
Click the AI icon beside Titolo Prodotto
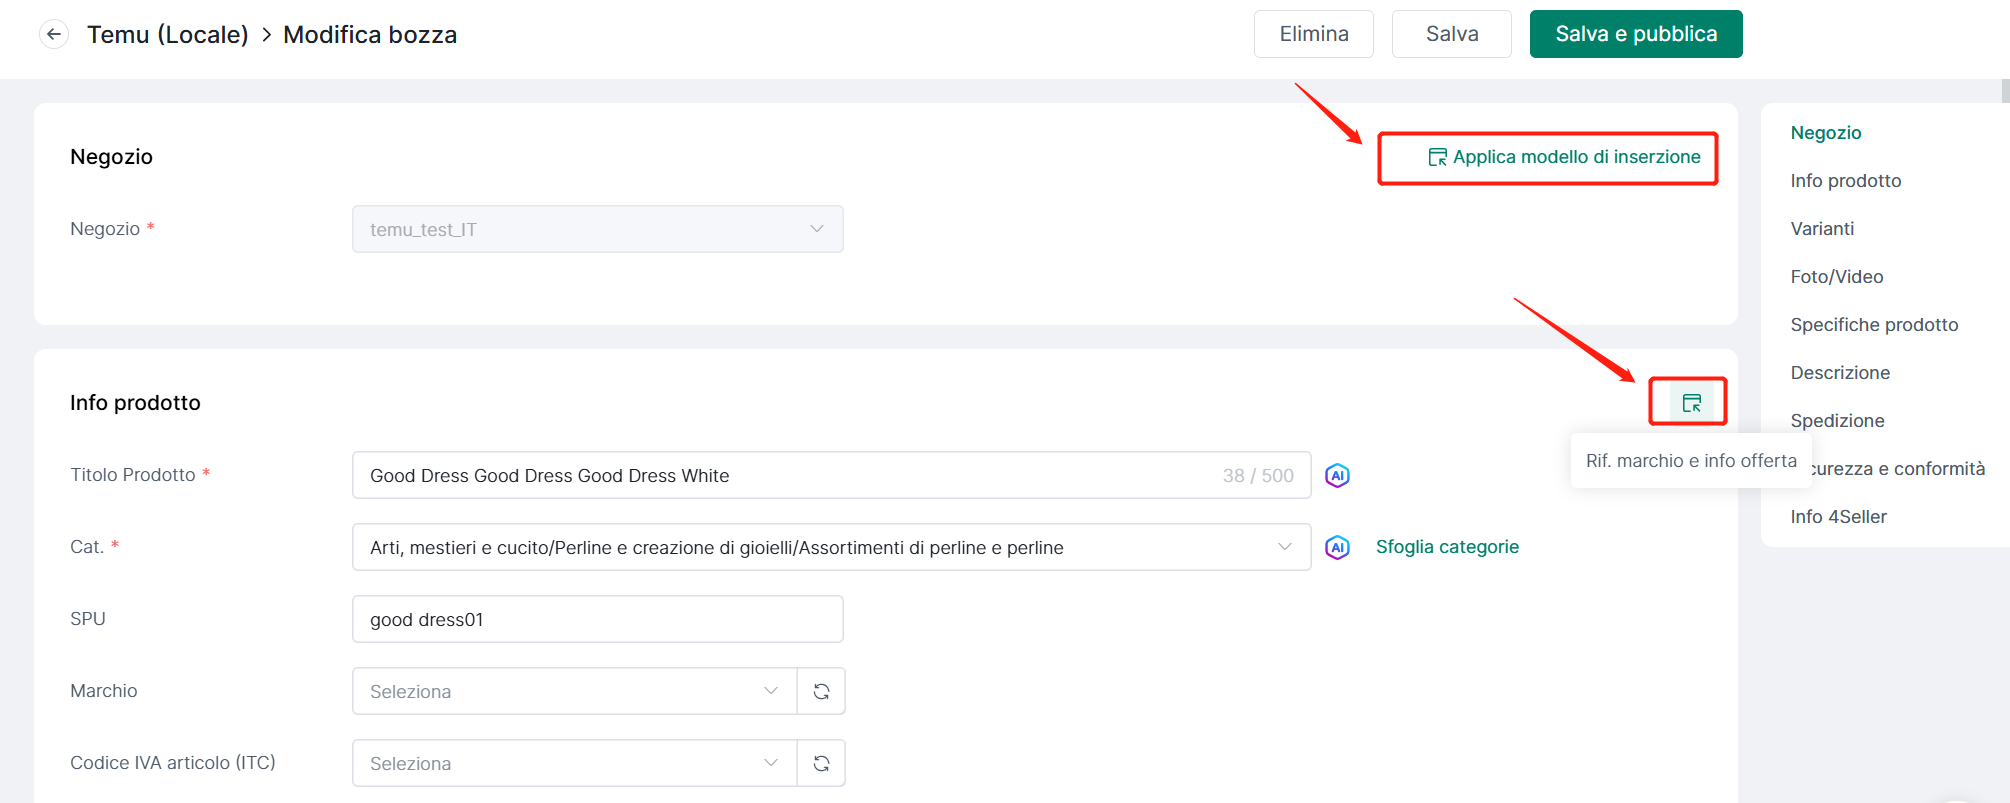coord(1337,476)
